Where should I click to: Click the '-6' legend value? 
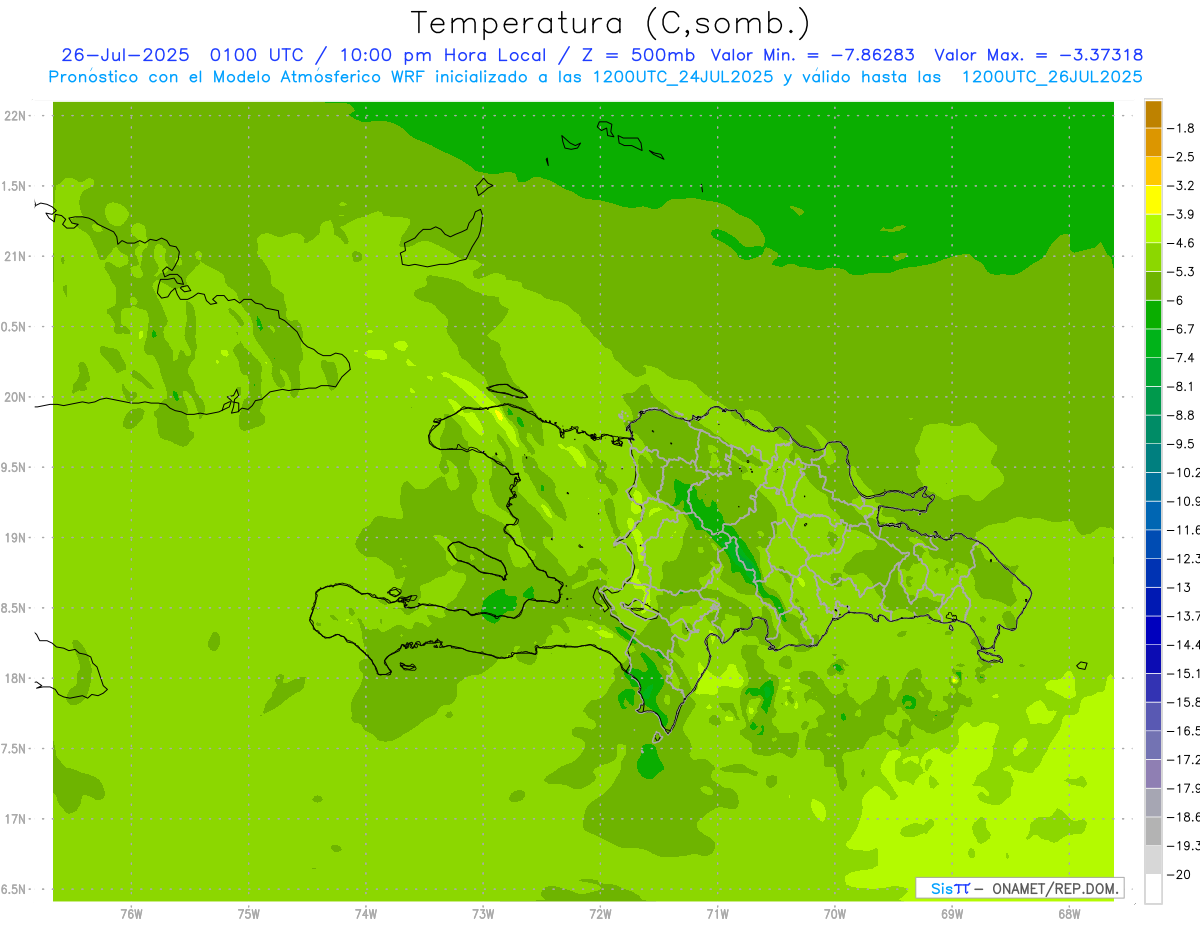pos(1176,300)
